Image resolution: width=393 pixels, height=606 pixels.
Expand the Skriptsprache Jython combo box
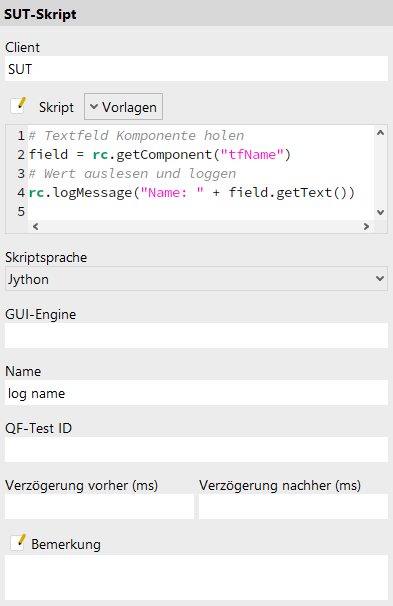tap(196, 279)
